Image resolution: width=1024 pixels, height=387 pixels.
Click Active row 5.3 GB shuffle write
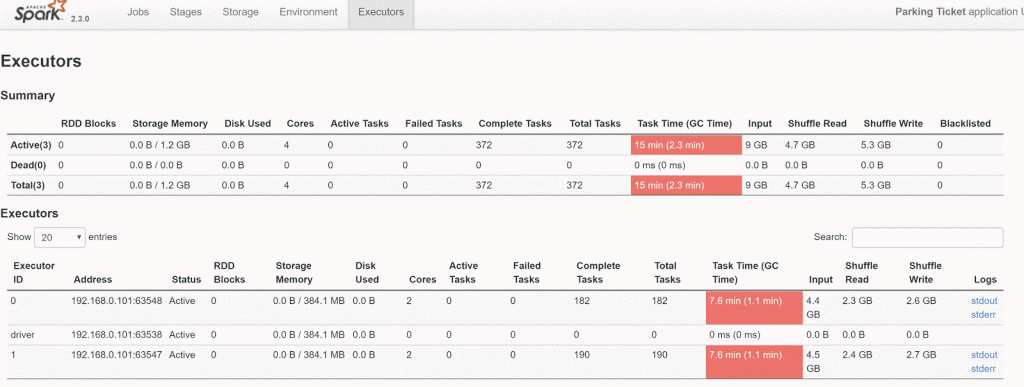click(876, 145)
